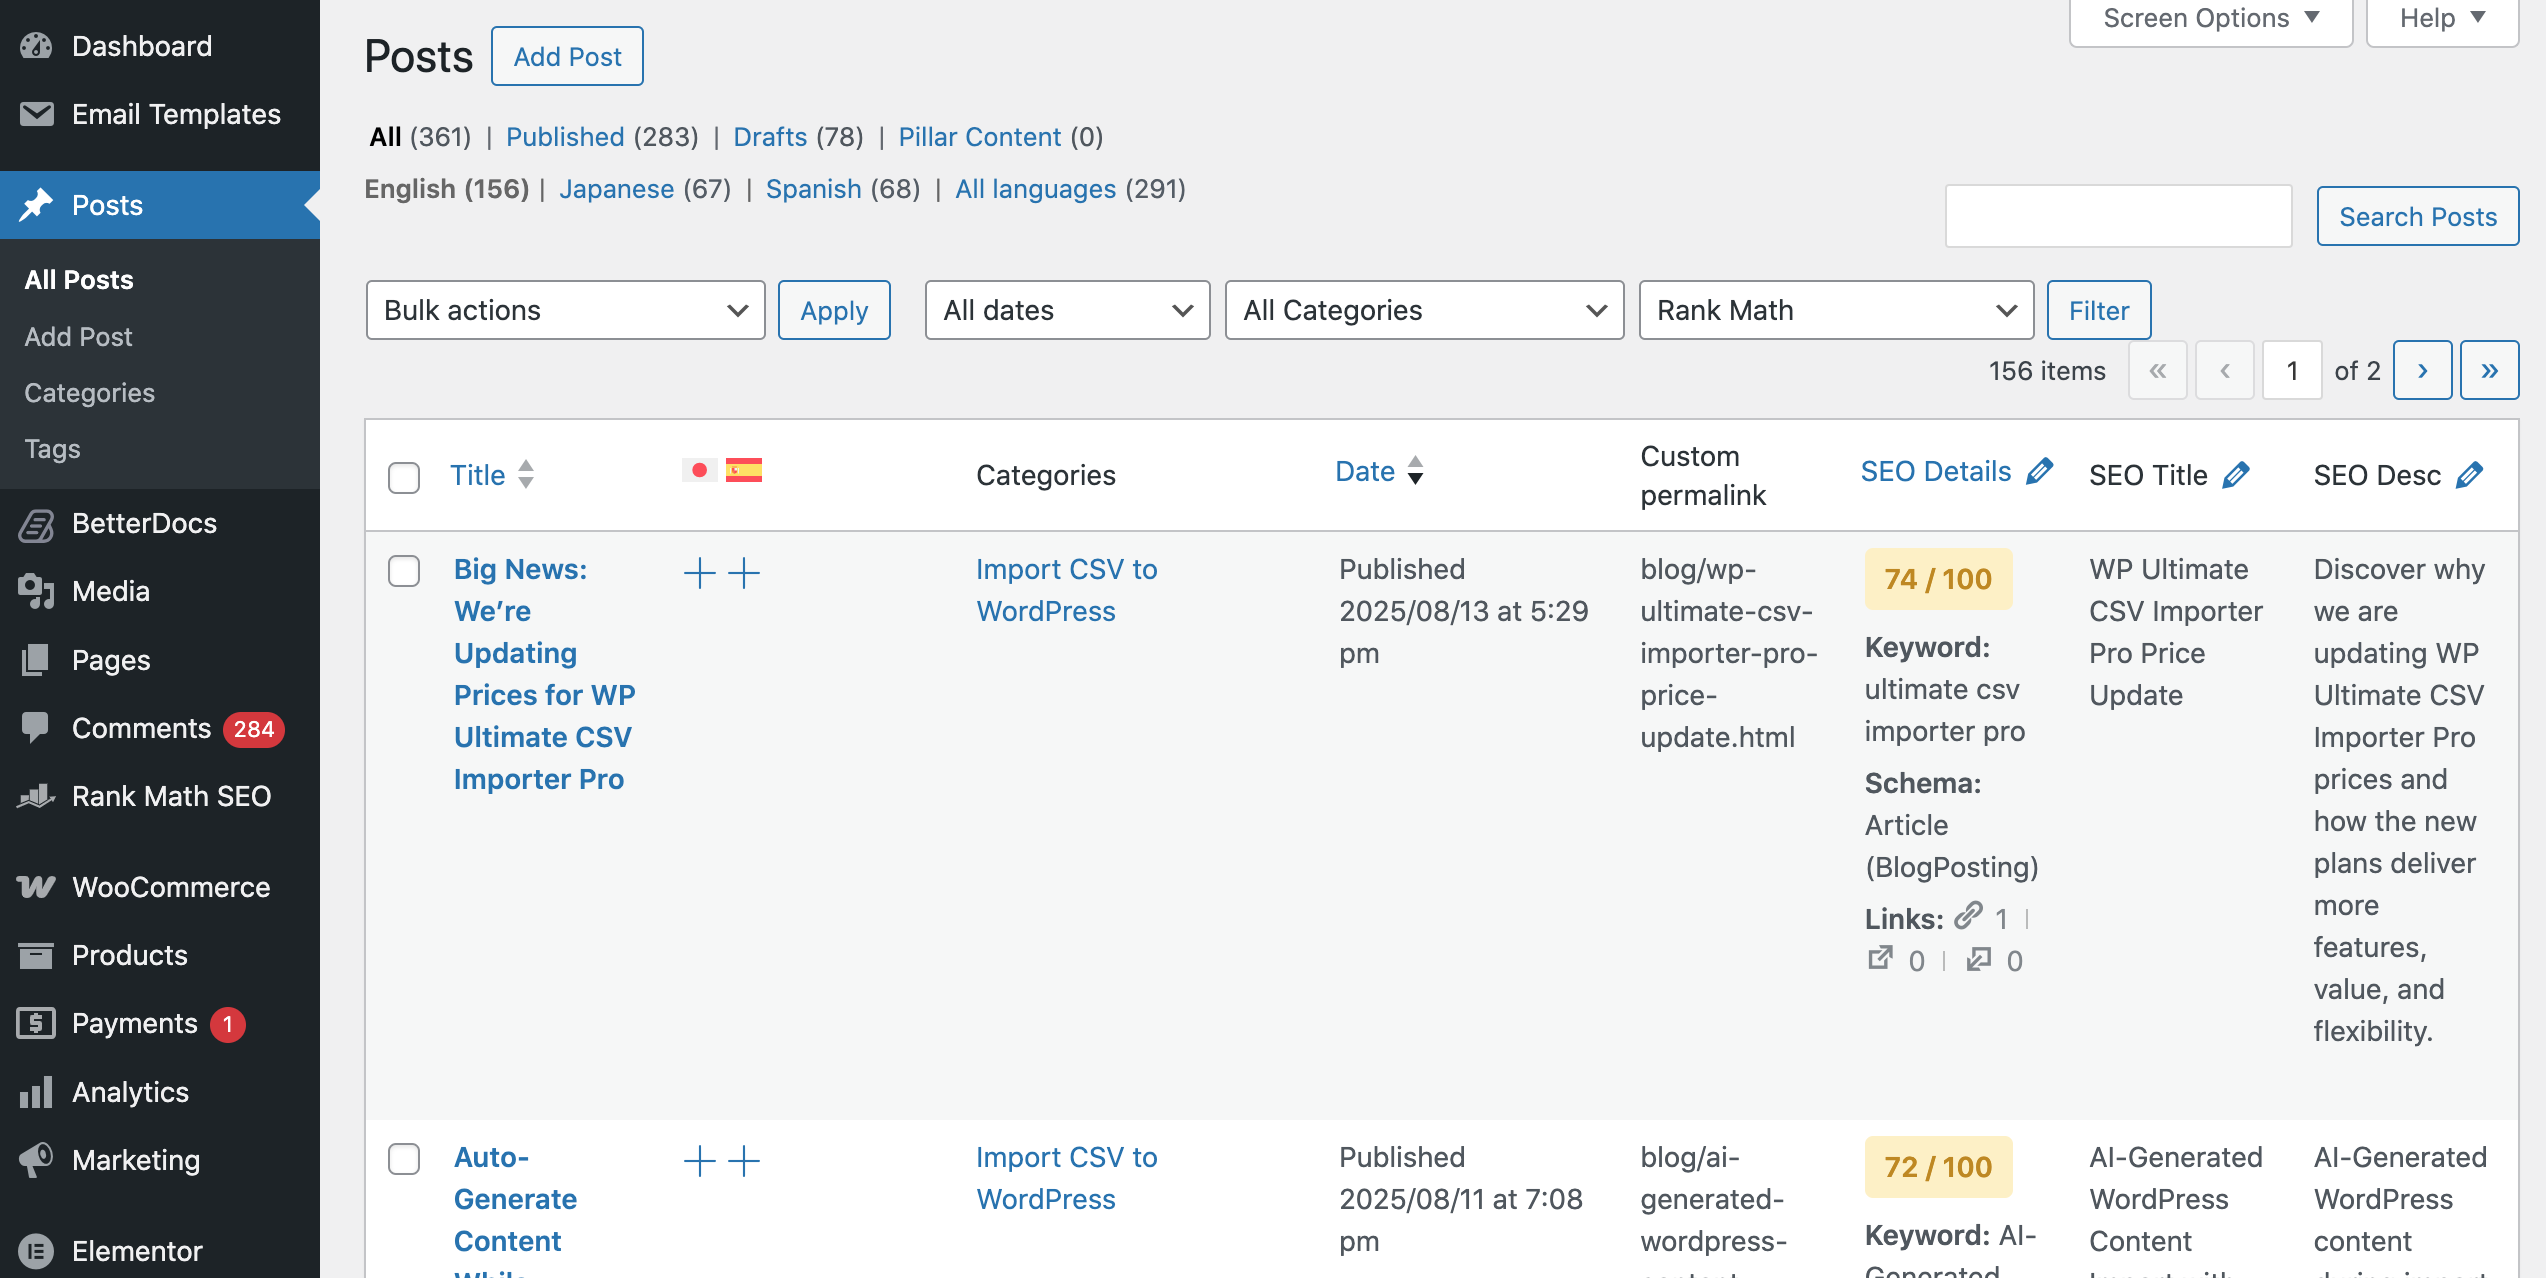Open the All dates dropdown
Screen dimensions: 2546x1278
(x=1068, y=310)
